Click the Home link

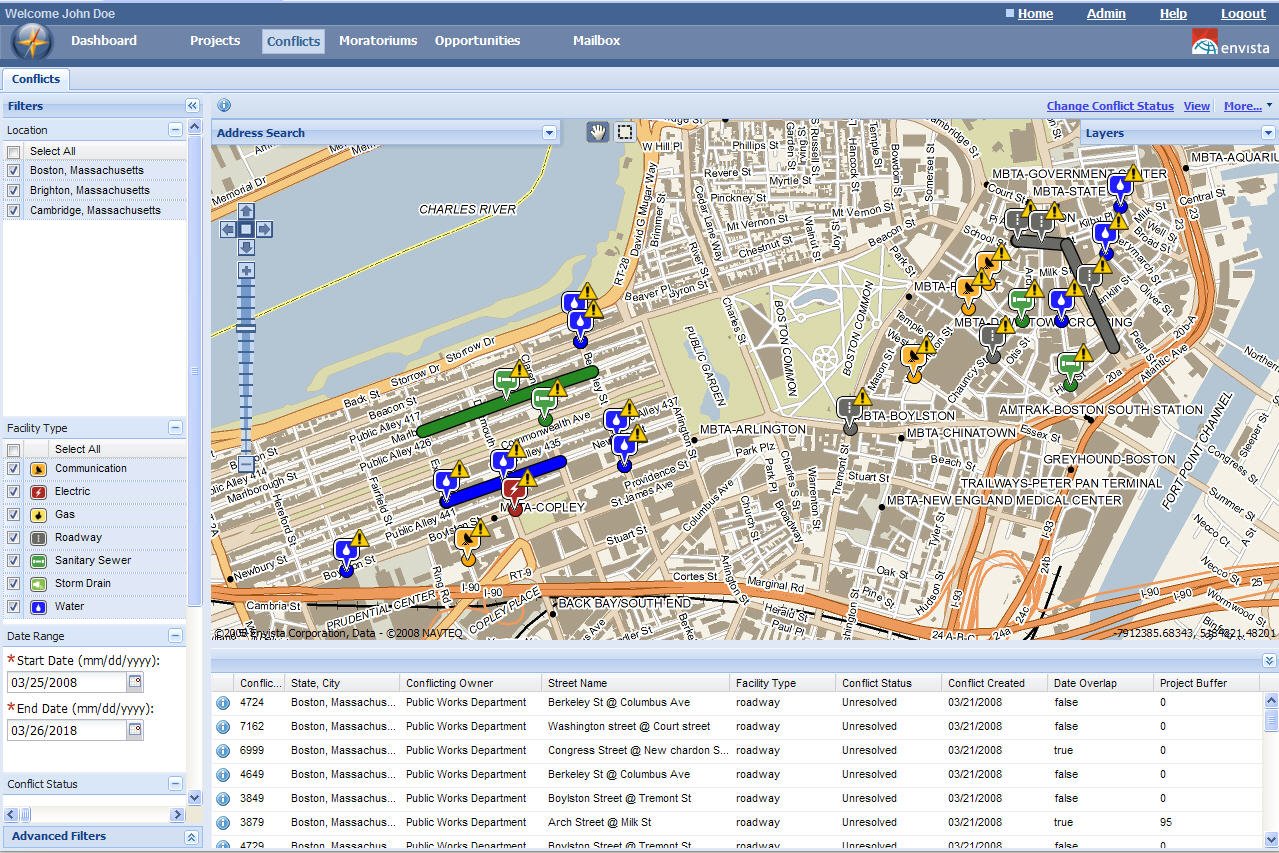(1035, 14)
